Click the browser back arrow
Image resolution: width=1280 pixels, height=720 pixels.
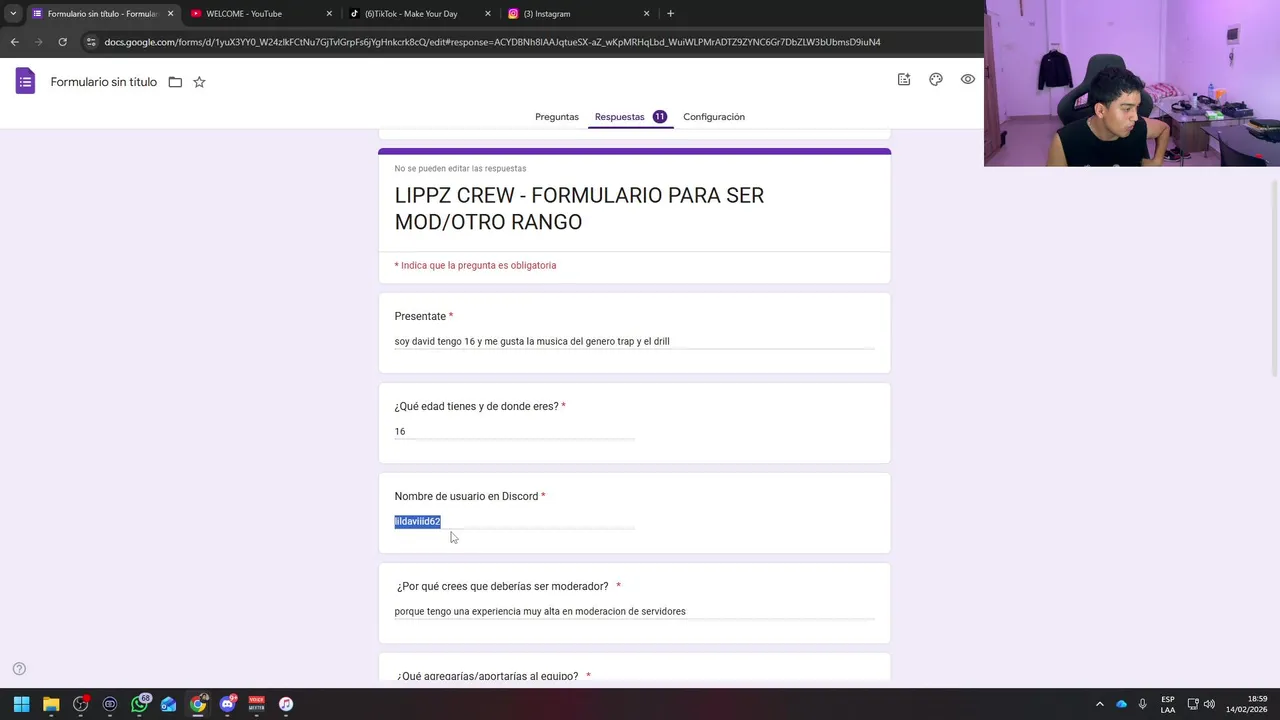tap(14, 42)
